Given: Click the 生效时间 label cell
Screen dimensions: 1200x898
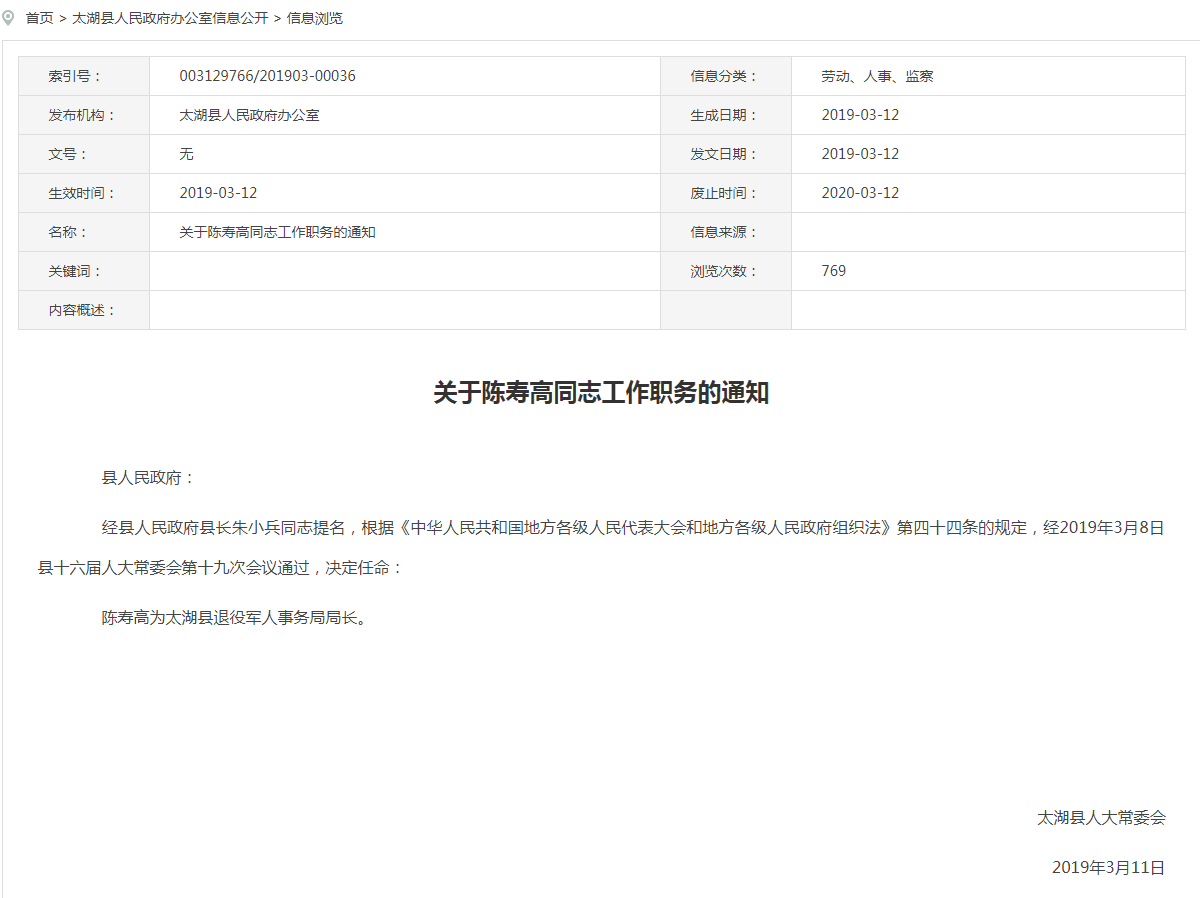Looking at the screenshot, I should click(x=84, y=193).
